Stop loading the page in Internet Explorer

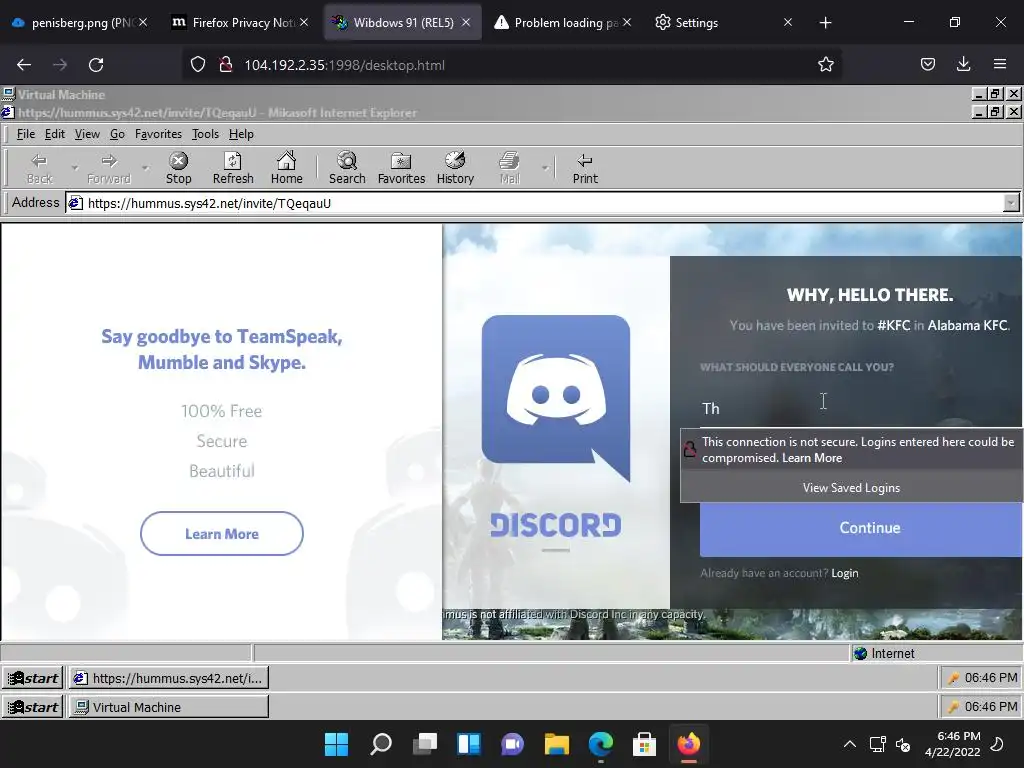click(178, 168)
